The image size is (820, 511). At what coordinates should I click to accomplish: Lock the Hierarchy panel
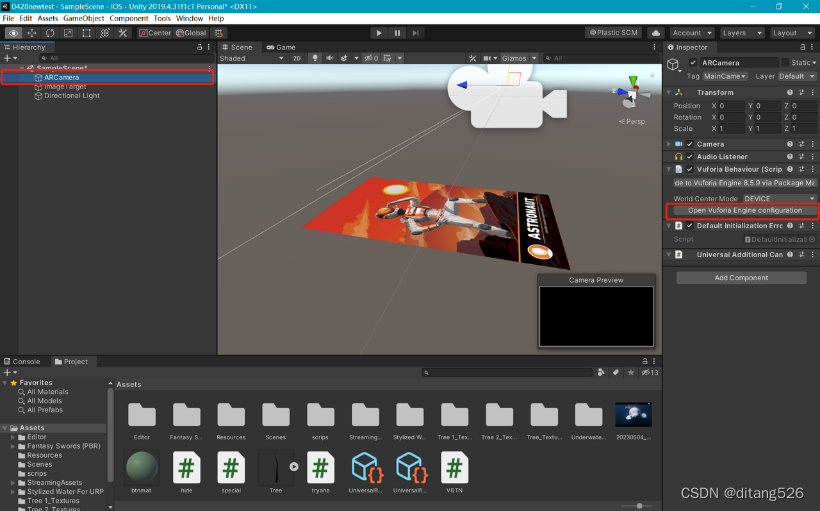pyautogui.click(x=199, y=47)
